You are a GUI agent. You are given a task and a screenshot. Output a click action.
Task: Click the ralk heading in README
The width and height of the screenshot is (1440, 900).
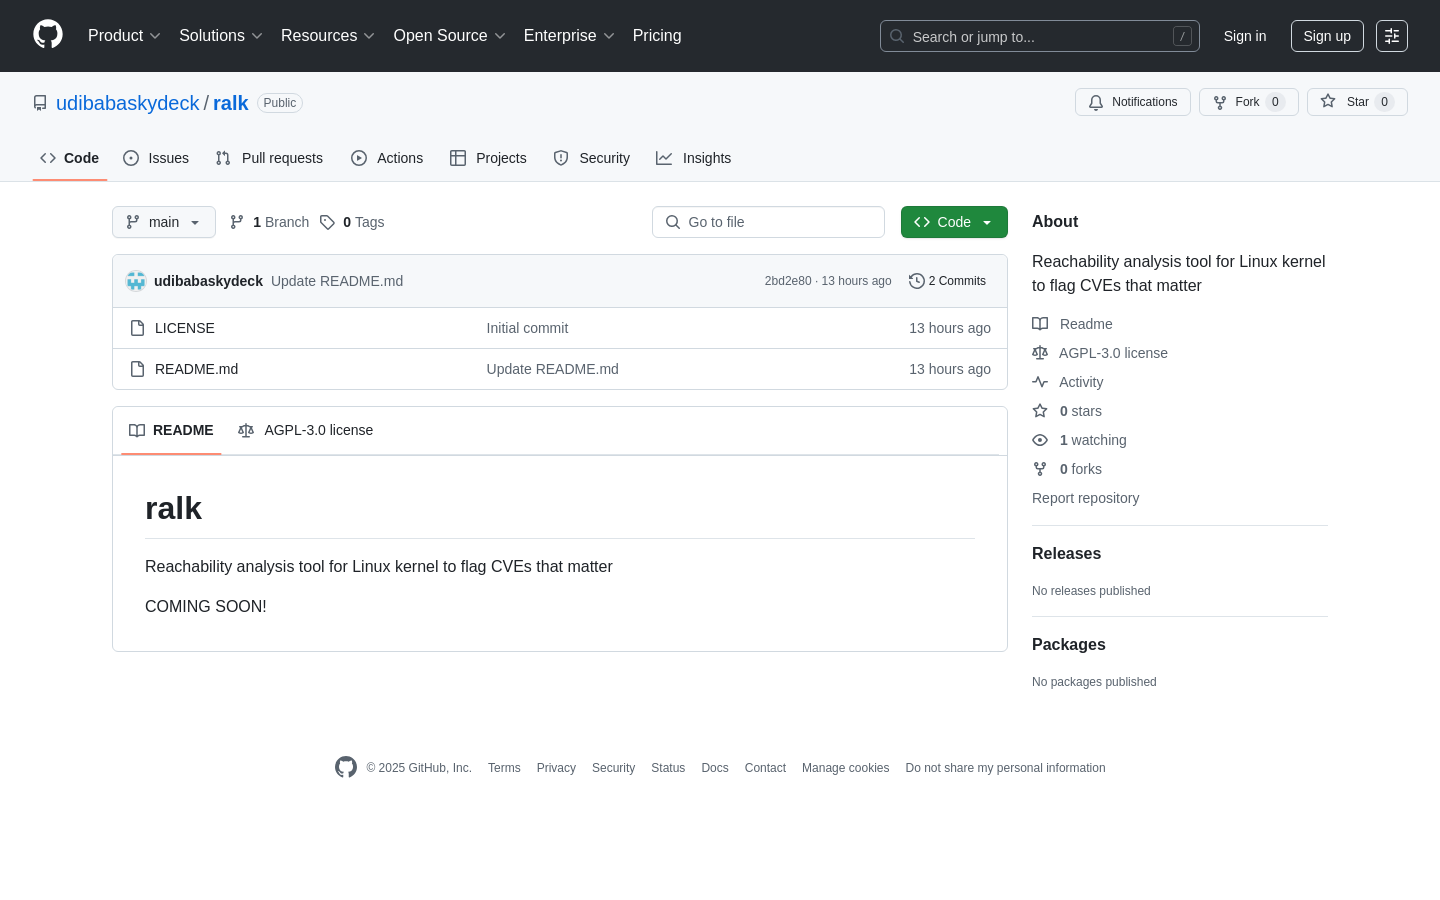(173, 508)
